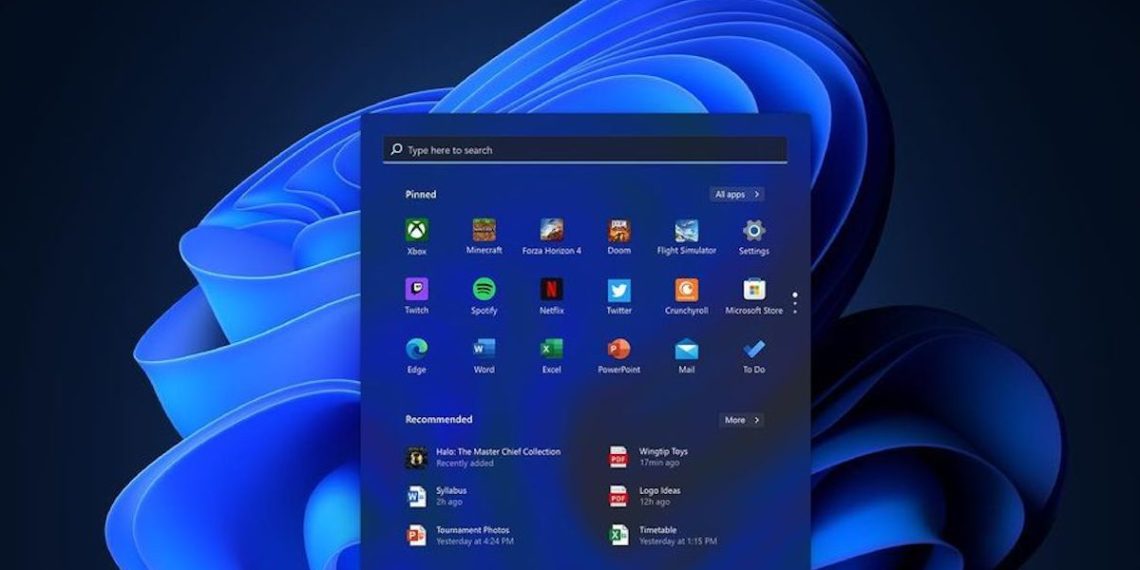Viewport: 1140px width, 570px height.
Task: Open Tournament Photos presentation
Action: (x=459, y=535)
